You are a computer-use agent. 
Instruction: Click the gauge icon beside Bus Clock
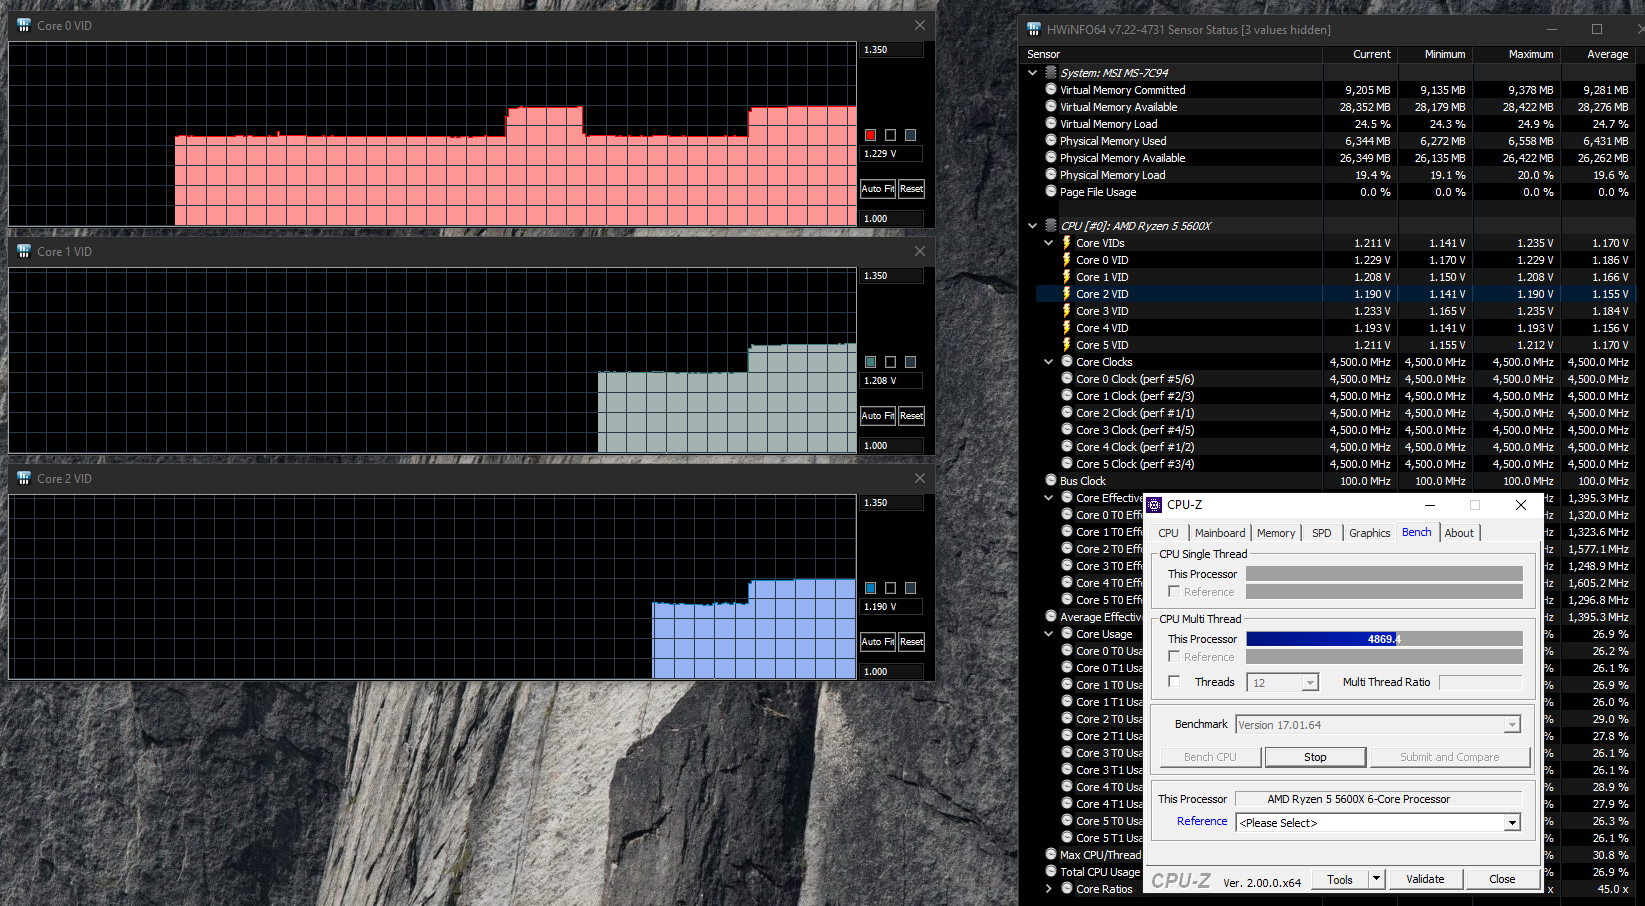1051,480
